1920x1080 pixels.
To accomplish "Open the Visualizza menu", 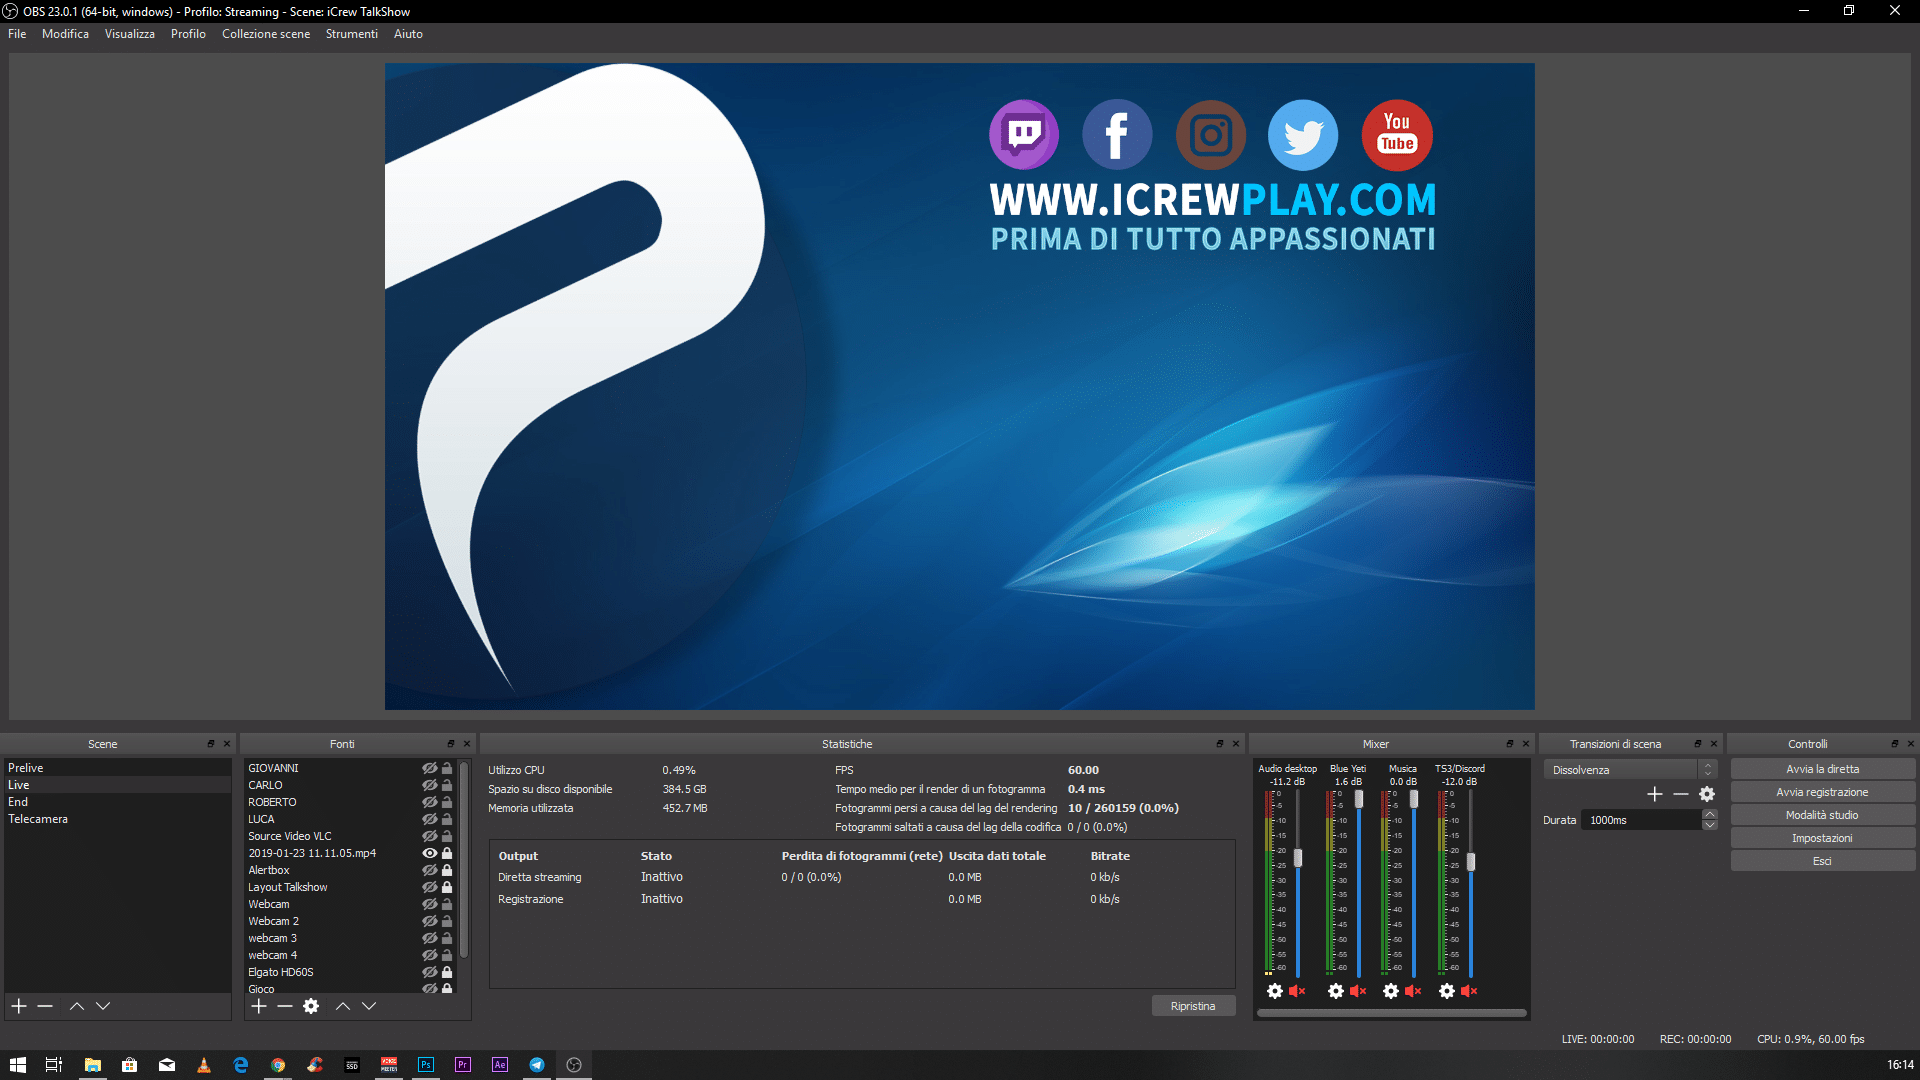I will pyautogui.click(x=130, y=34).
